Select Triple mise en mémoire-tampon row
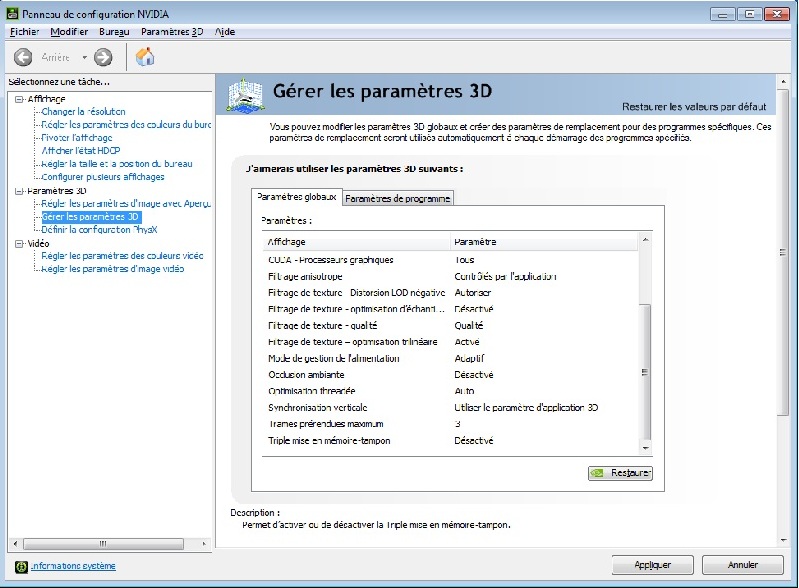Viewport: 799px width, 588px height. (450, 440)
